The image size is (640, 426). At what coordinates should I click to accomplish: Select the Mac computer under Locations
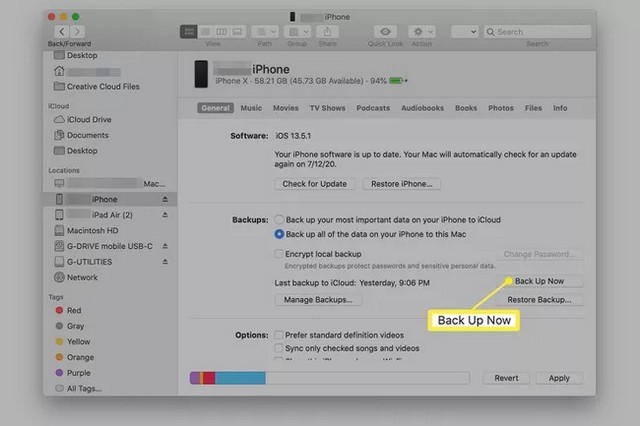(x=109, y=184)
